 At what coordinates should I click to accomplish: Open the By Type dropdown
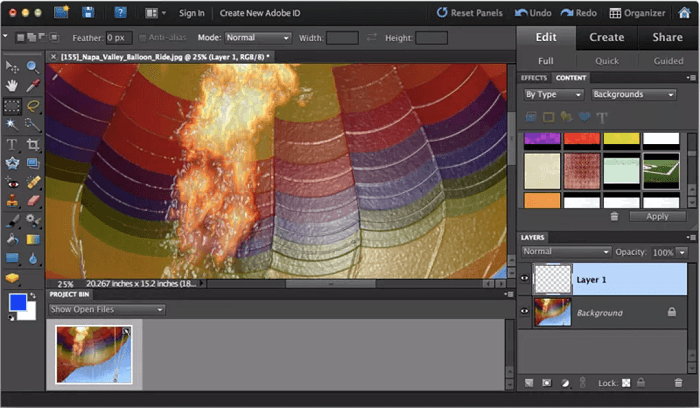(x=554, y=95)
